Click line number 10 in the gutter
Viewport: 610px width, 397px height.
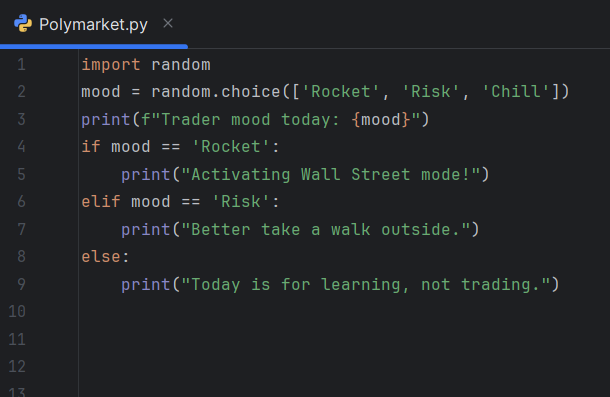point(17,312)
